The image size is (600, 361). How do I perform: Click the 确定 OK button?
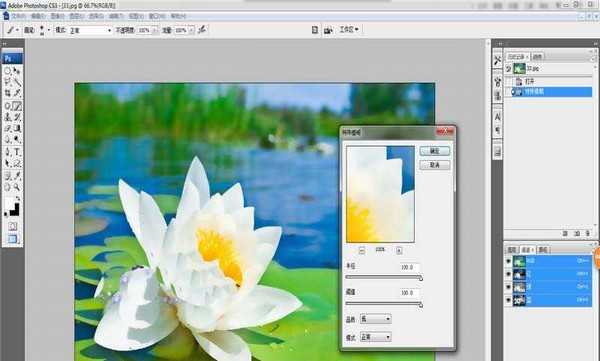pos(435,151)
